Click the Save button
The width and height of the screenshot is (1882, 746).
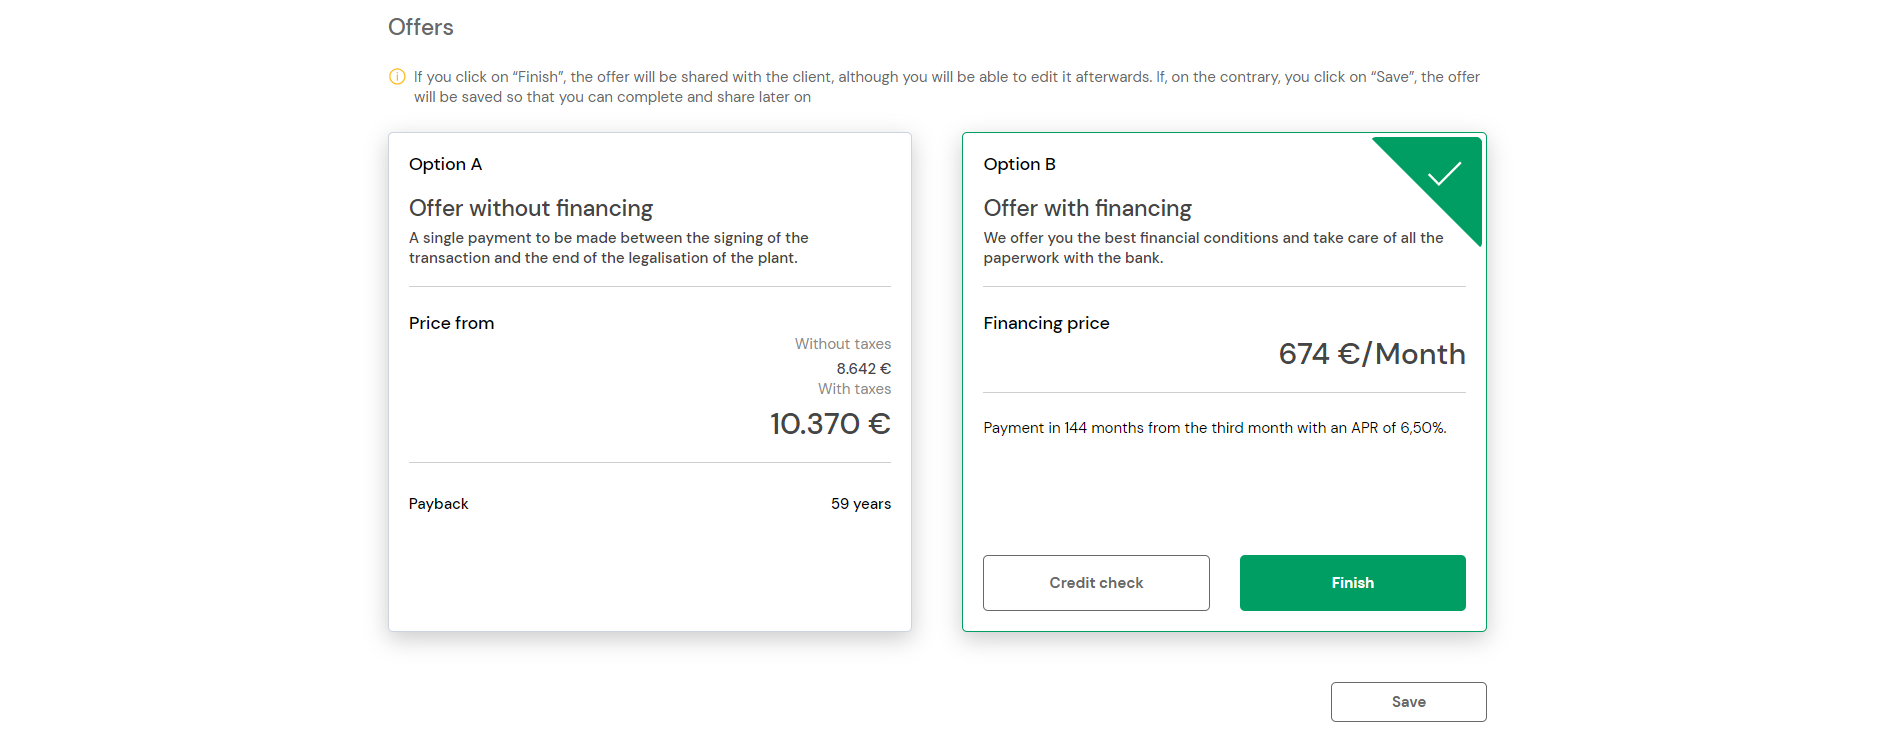[x=1408, y=702]
